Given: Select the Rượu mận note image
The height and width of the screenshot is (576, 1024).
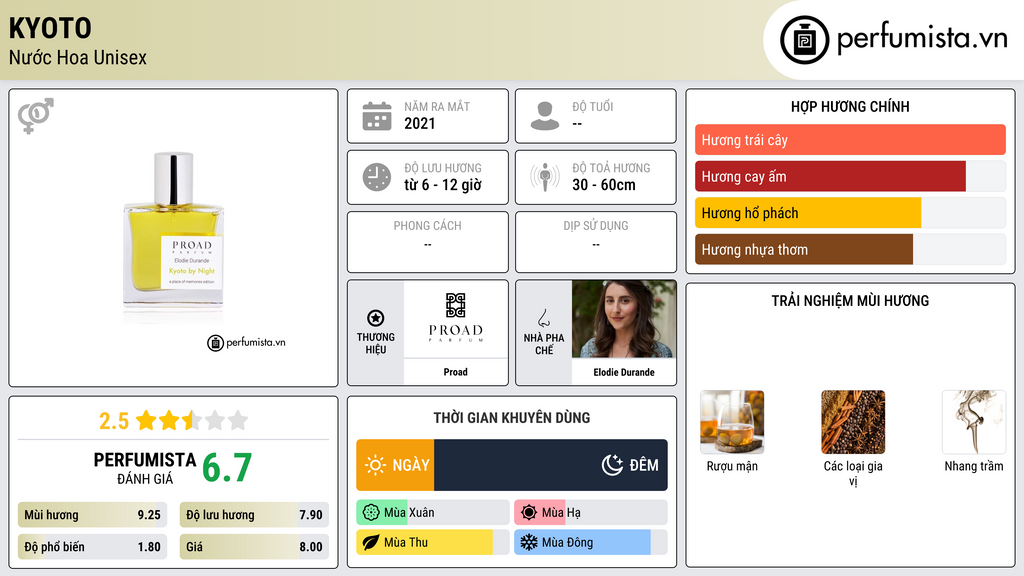Looking at the screenshot, I should (732, 423).
